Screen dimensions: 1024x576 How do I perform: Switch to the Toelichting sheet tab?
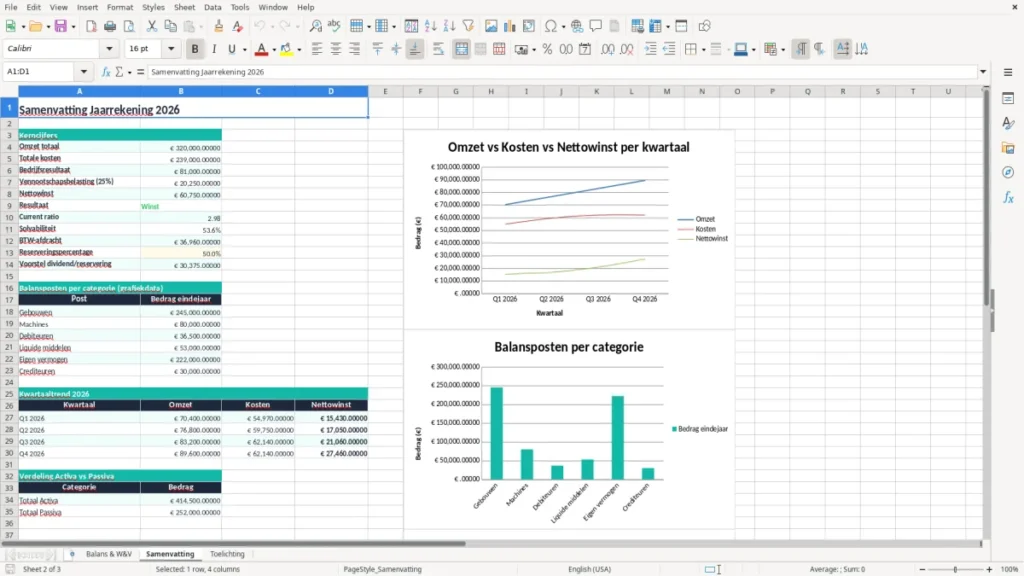[227, 554]
